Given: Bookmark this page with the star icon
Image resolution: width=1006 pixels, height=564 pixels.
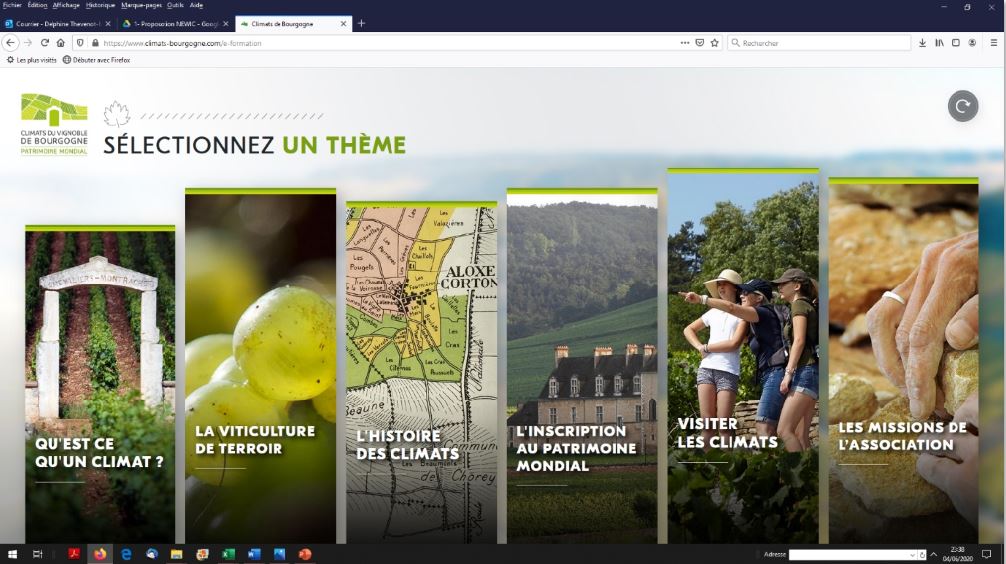Looking at the screenshot, I should click(x=714, y=43).
